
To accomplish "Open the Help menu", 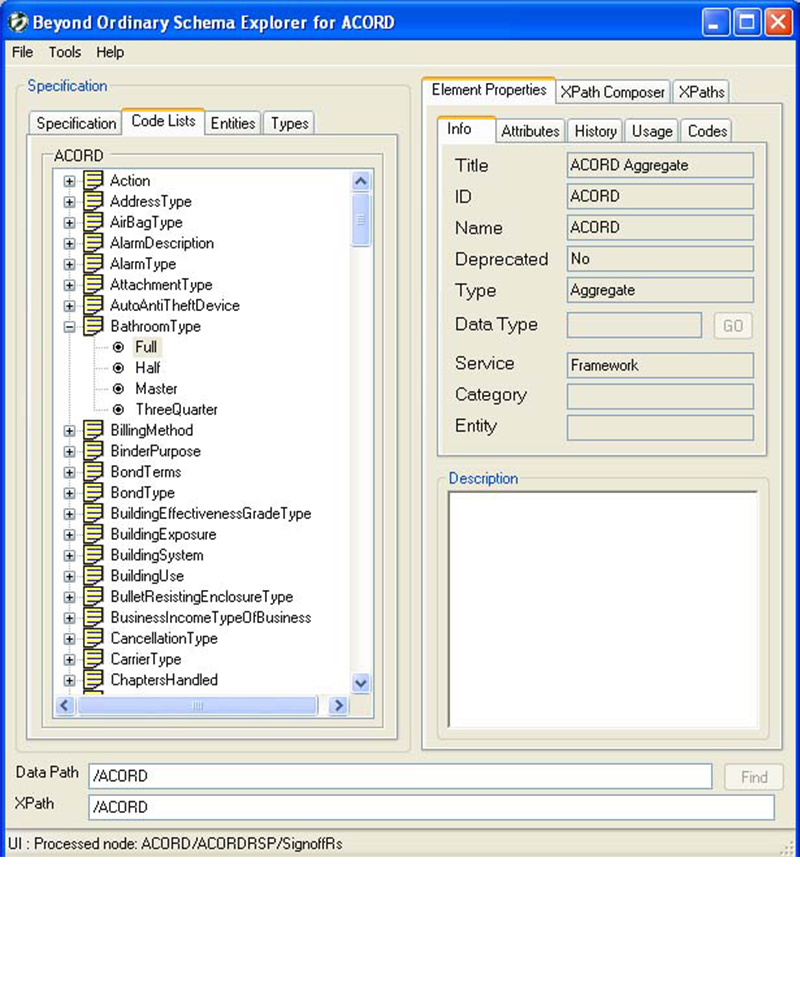I will 110,52.
